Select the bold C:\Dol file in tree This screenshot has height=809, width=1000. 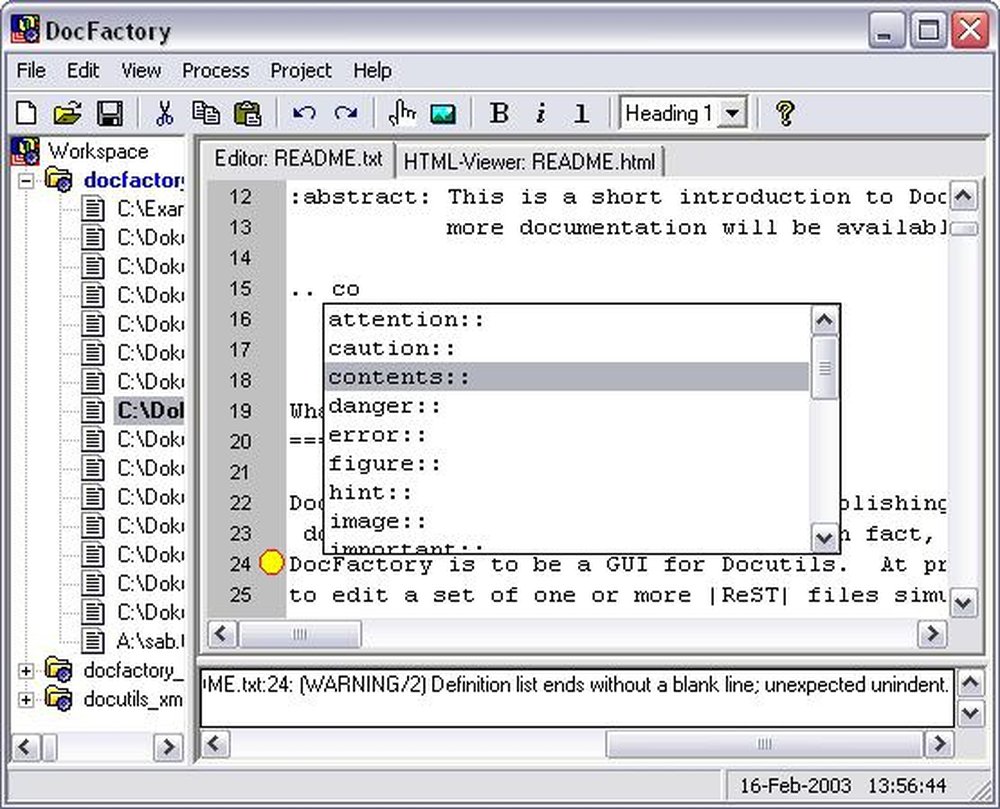[x=150, y=410]
